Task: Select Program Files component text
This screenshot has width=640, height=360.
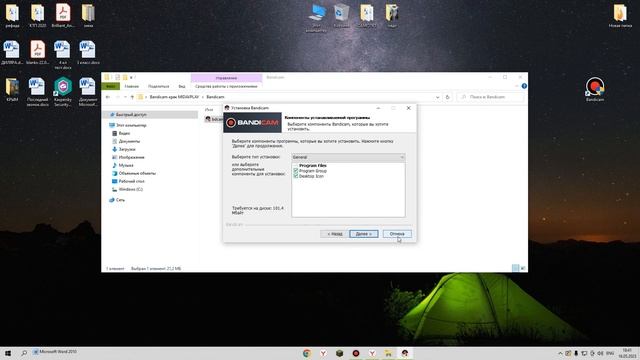Action: 313,166
